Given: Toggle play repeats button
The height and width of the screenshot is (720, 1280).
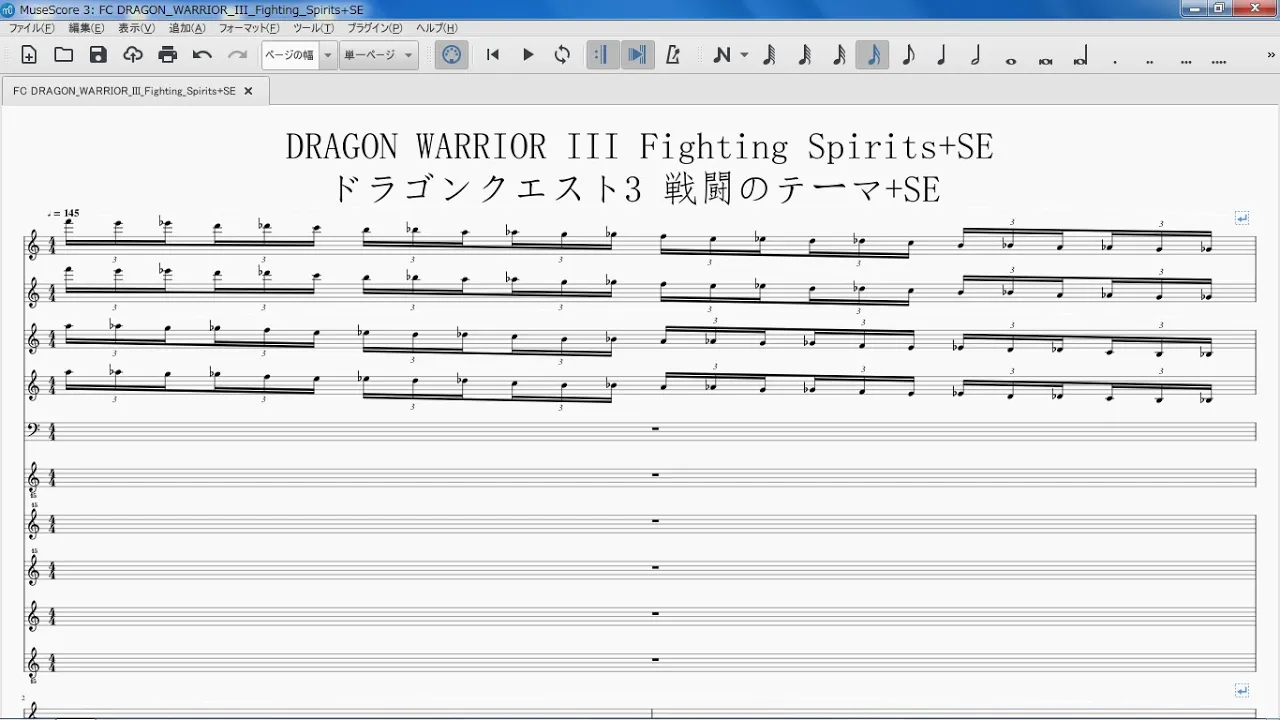Looking at the screenshot, I should coord(601,55).
